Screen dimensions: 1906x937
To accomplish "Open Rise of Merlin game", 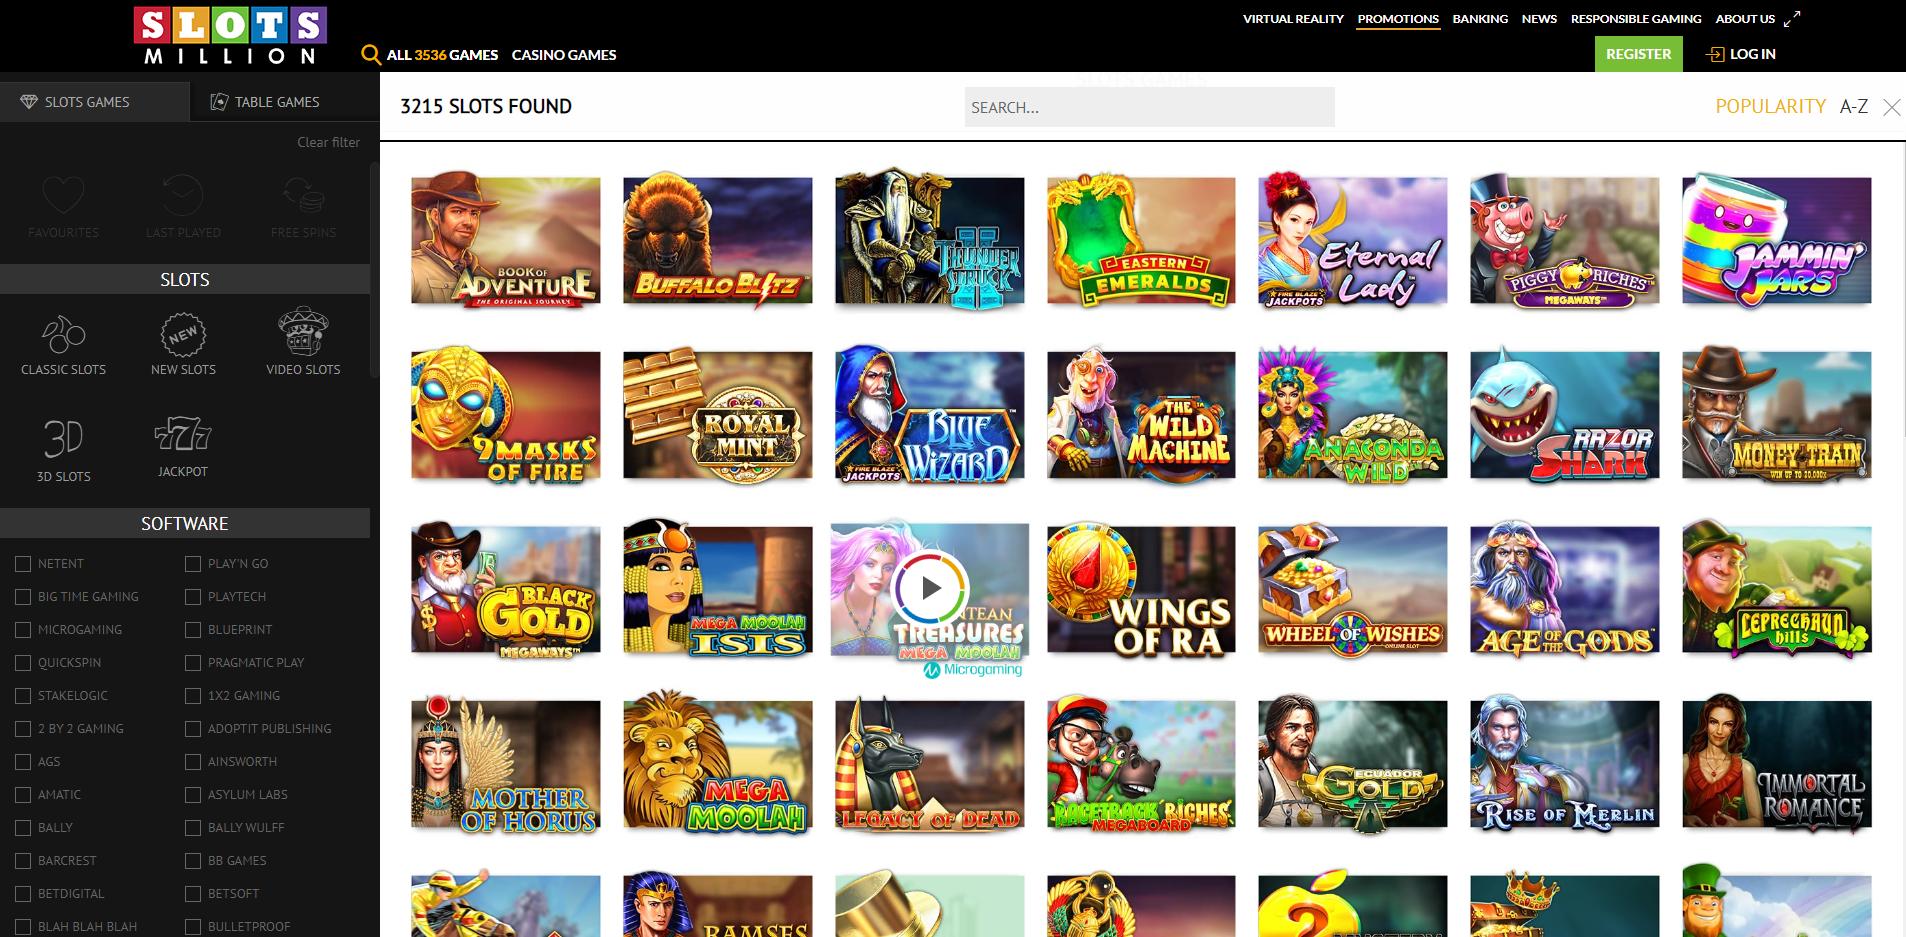I will pyautogui.click(x=1565, y=764).
